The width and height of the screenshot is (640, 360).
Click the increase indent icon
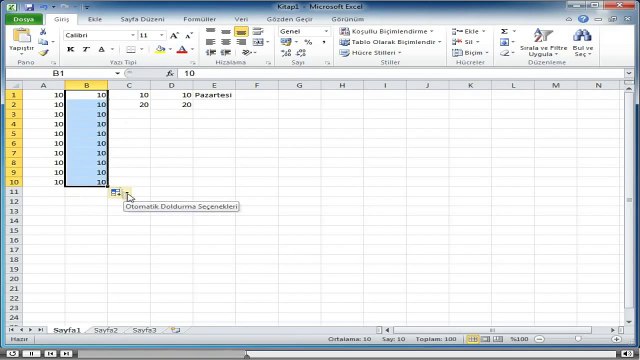pos(226,52)
